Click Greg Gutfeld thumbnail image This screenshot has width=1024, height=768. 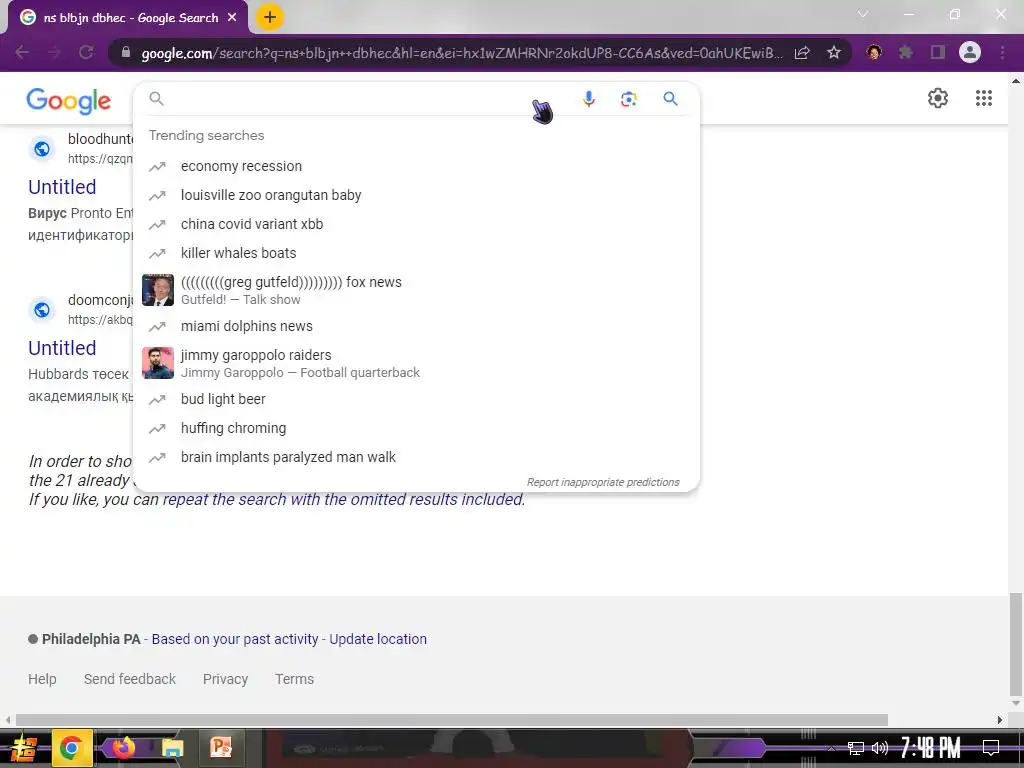(158, 290)
